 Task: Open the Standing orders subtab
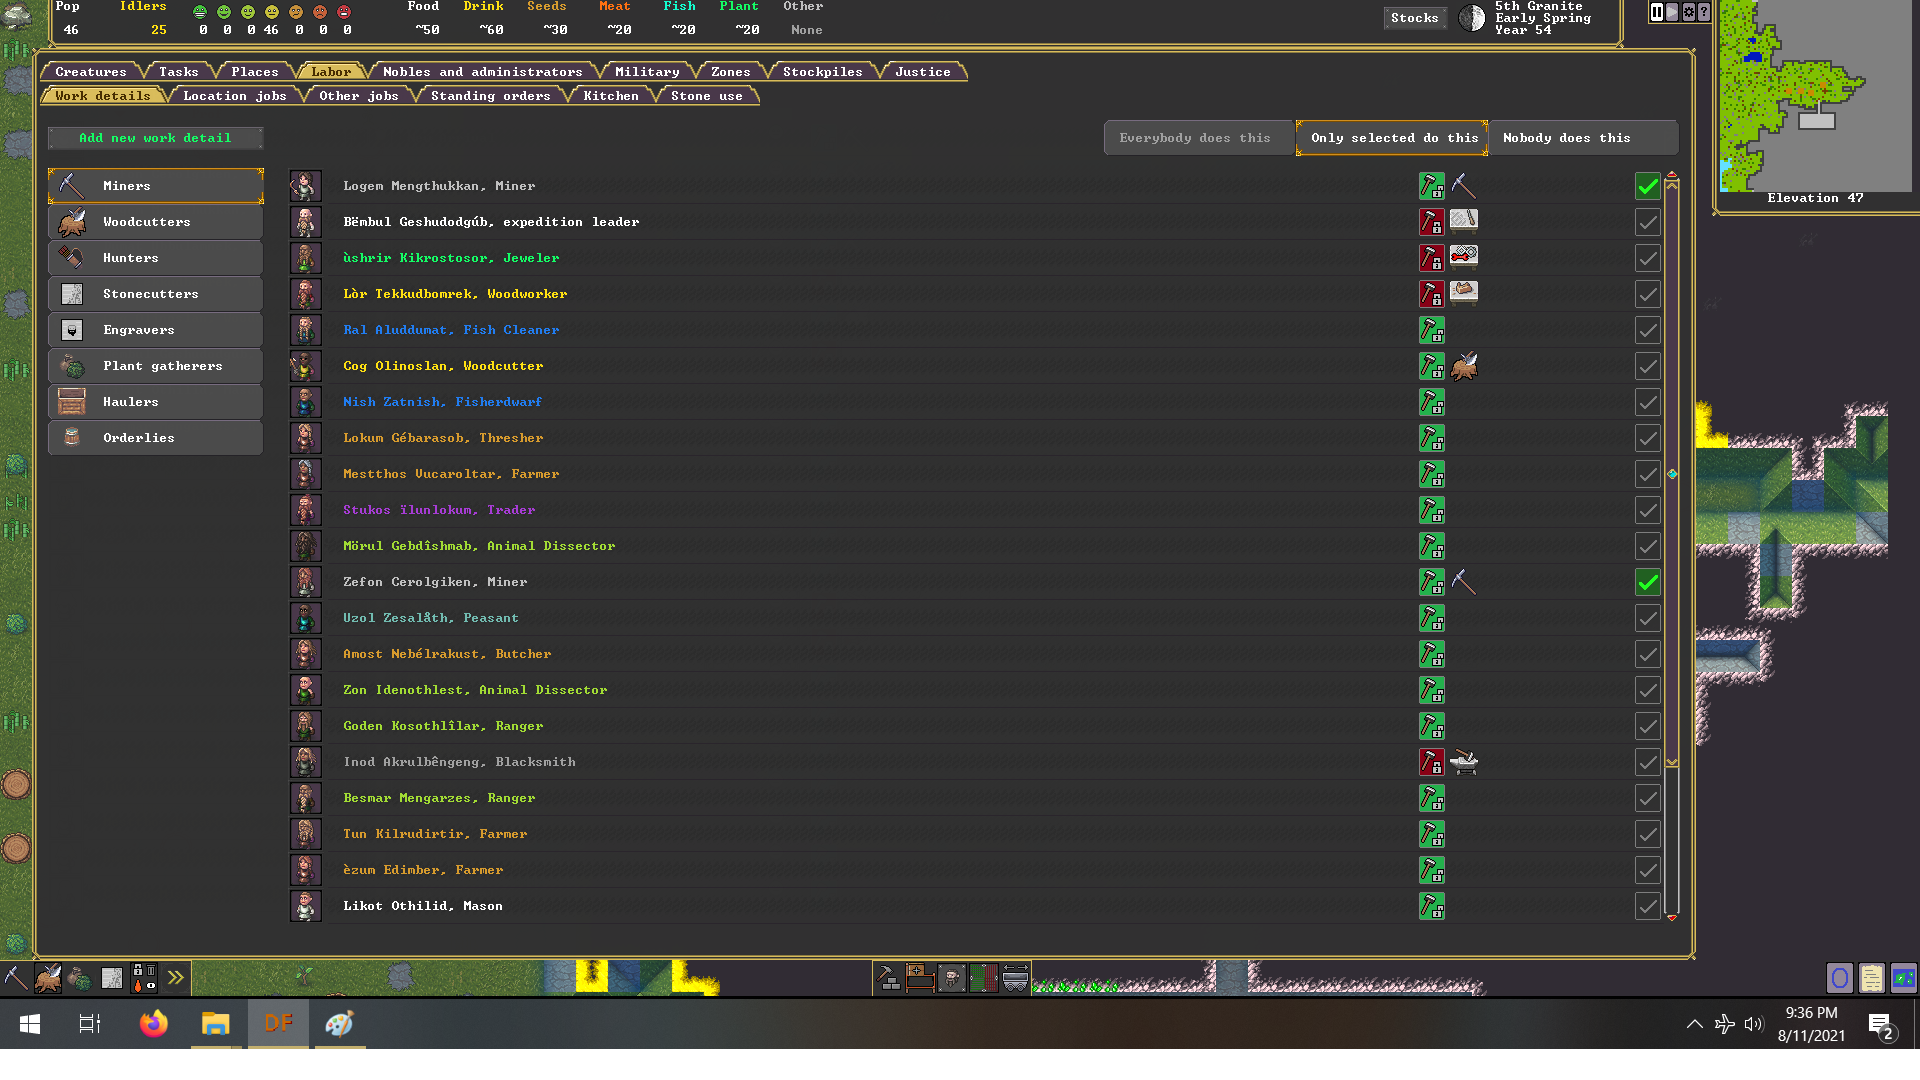pyautogui.click(x=490, y=96)
